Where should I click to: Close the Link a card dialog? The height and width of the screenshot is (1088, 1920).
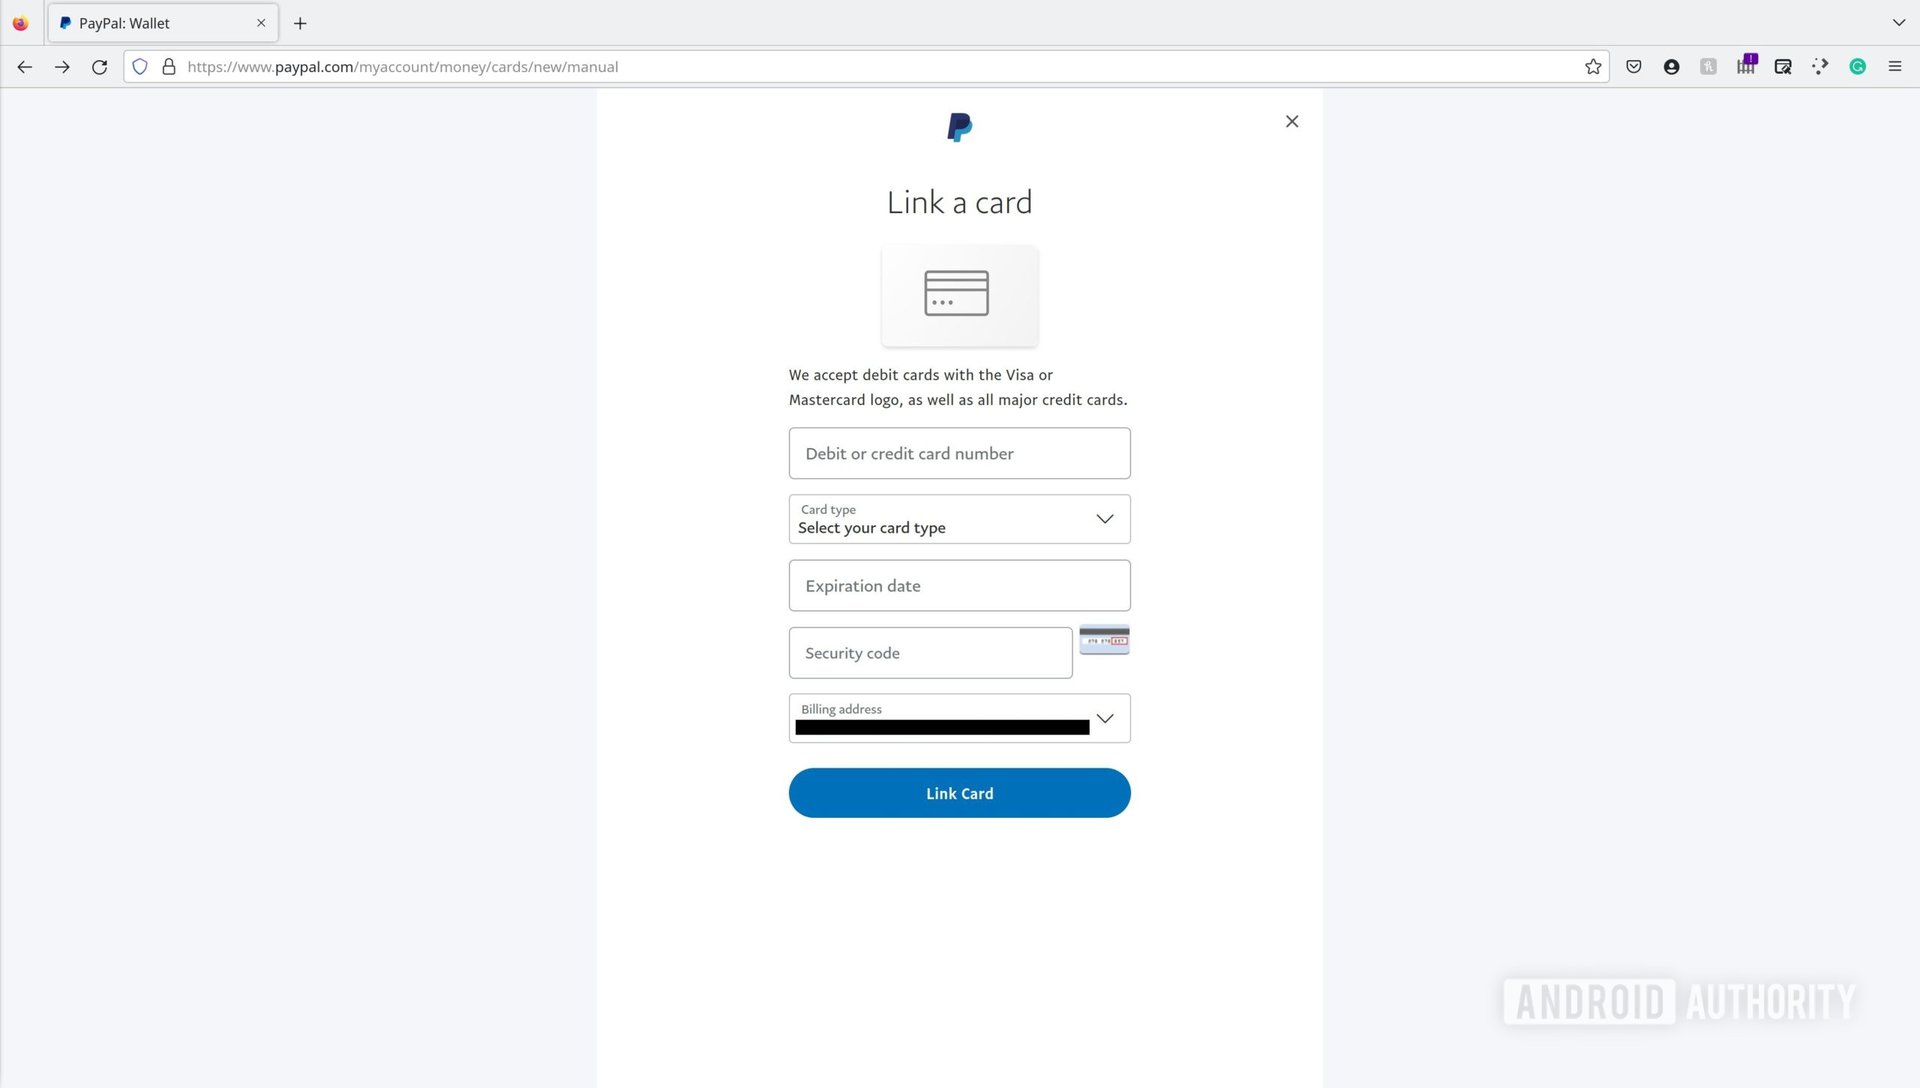[x=1291, y=121]
